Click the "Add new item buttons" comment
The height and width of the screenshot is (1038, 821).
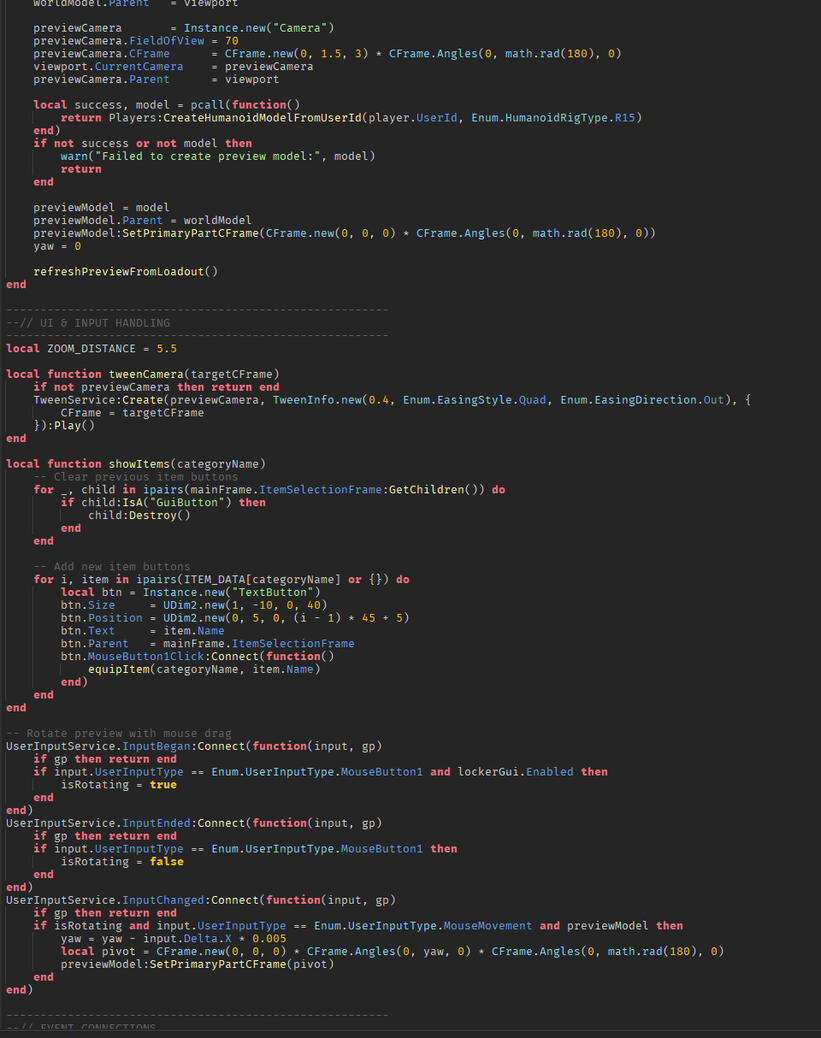(x=112, y=567)
